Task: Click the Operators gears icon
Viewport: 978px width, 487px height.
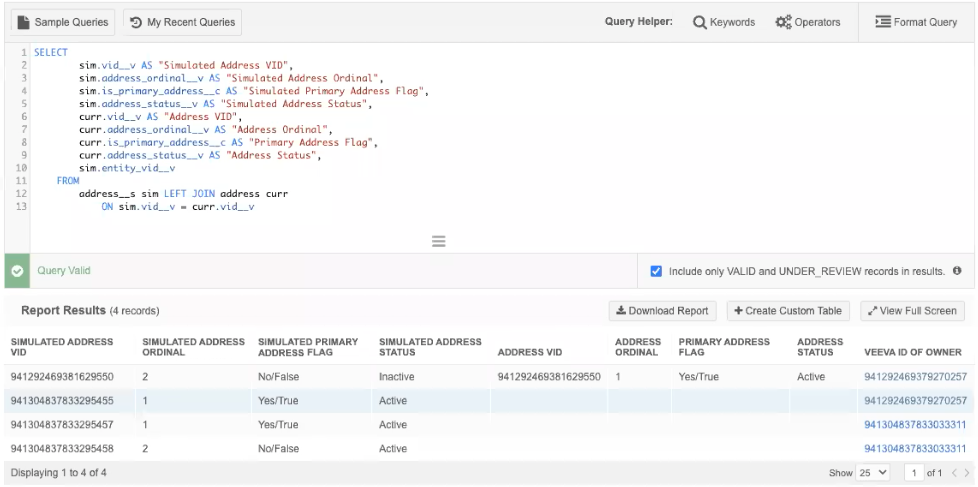Action: click(783, 22)
